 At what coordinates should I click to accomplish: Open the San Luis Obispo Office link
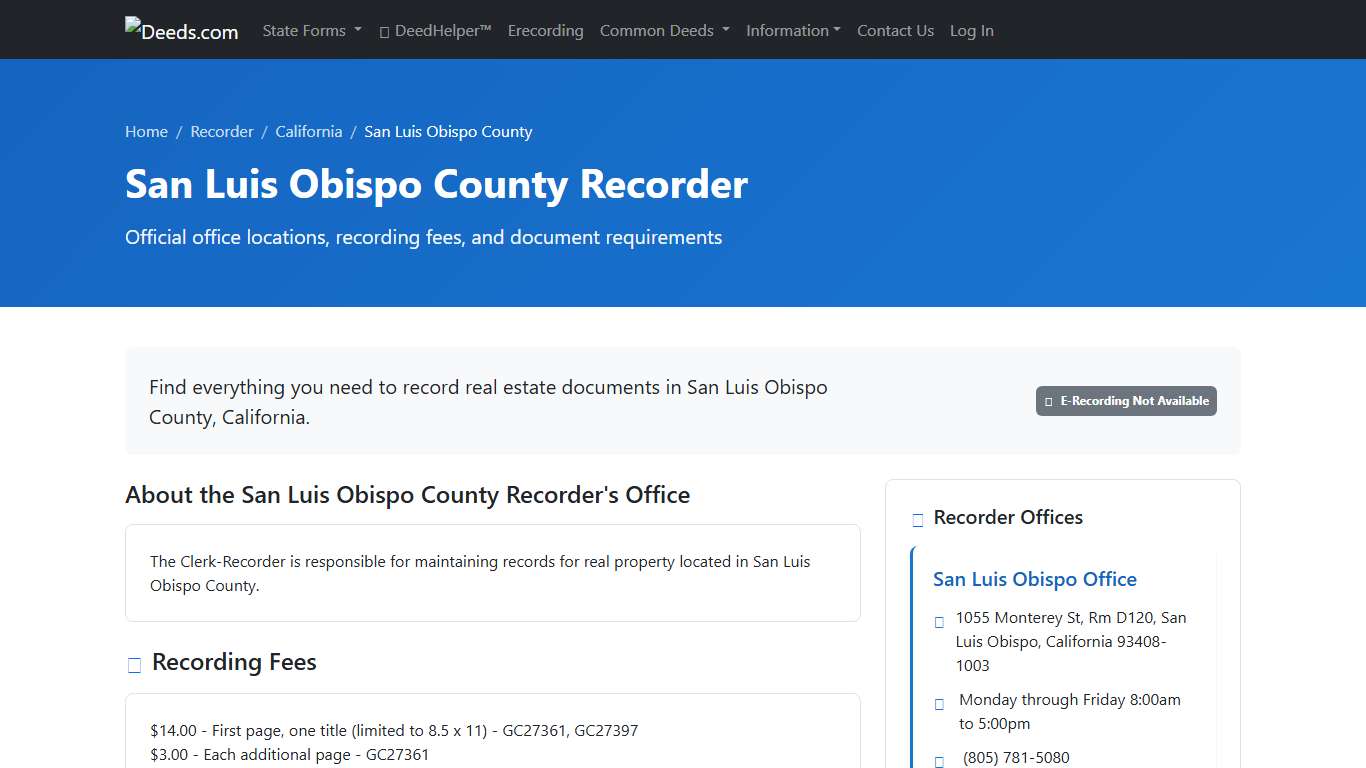tap(1035, 579)
